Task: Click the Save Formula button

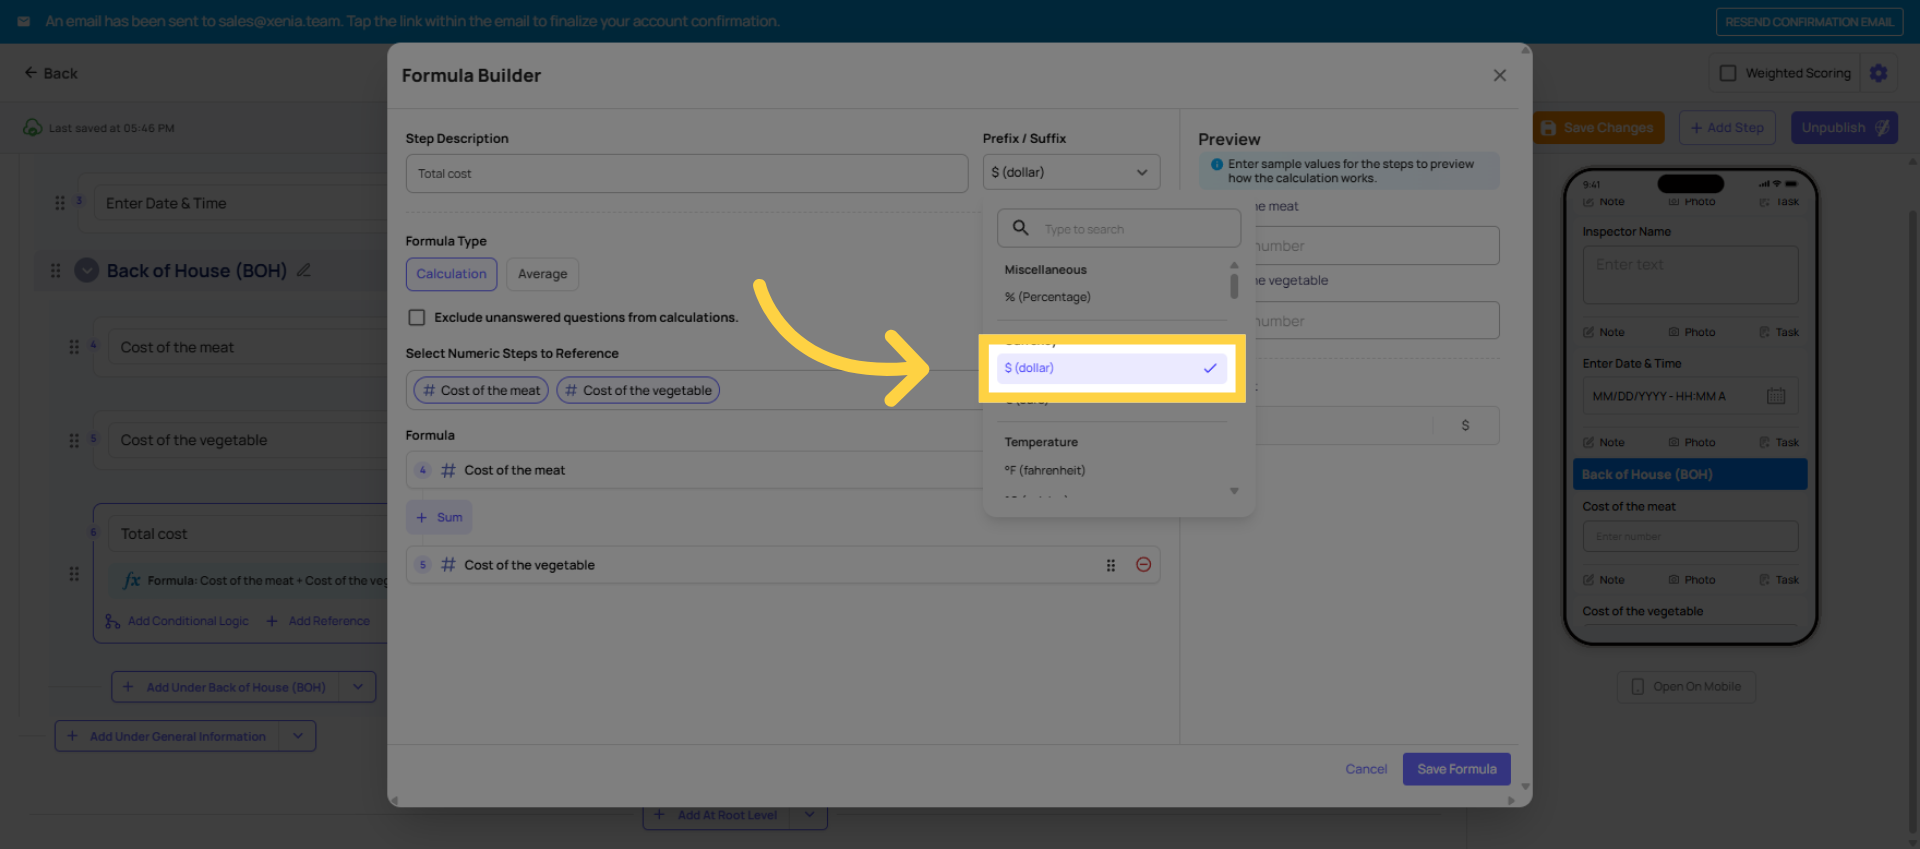Action: pyautogui.click(x=1456, y=769)
